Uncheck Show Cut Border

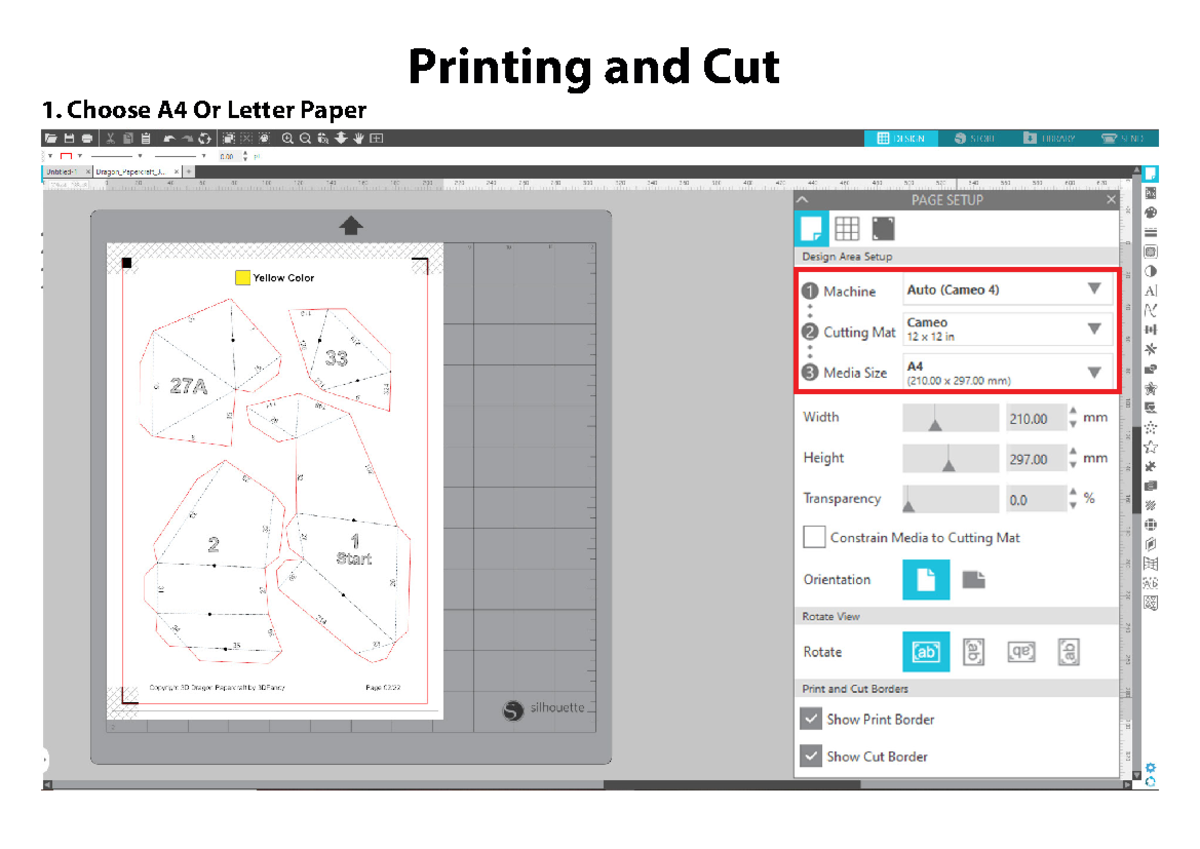coord(811,756)
